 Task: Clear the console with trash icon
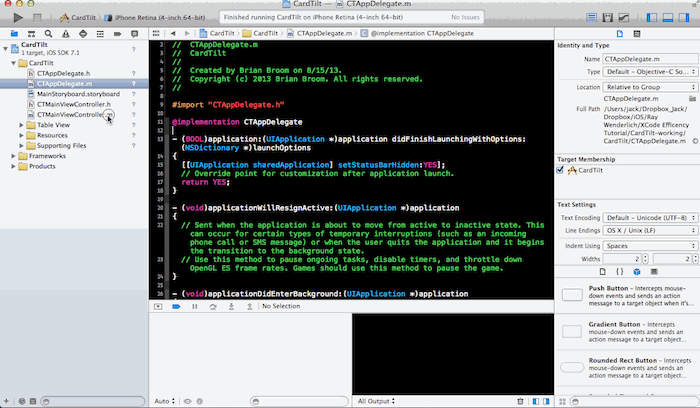coord(520,401)
